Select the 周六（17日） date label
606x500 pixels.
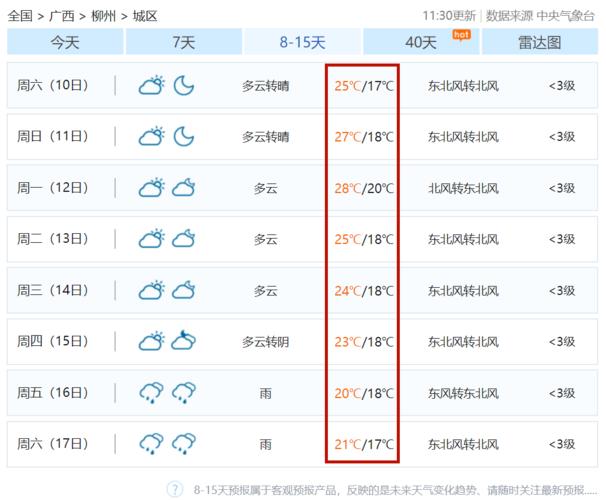coord(53,444)
